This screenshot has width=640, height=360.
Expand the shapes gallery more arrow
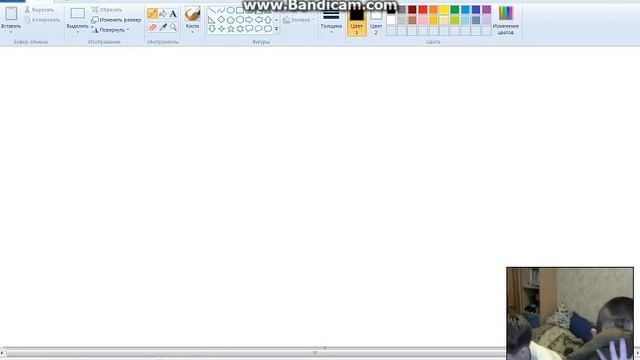pyautogui.click(x=276, y=29)
